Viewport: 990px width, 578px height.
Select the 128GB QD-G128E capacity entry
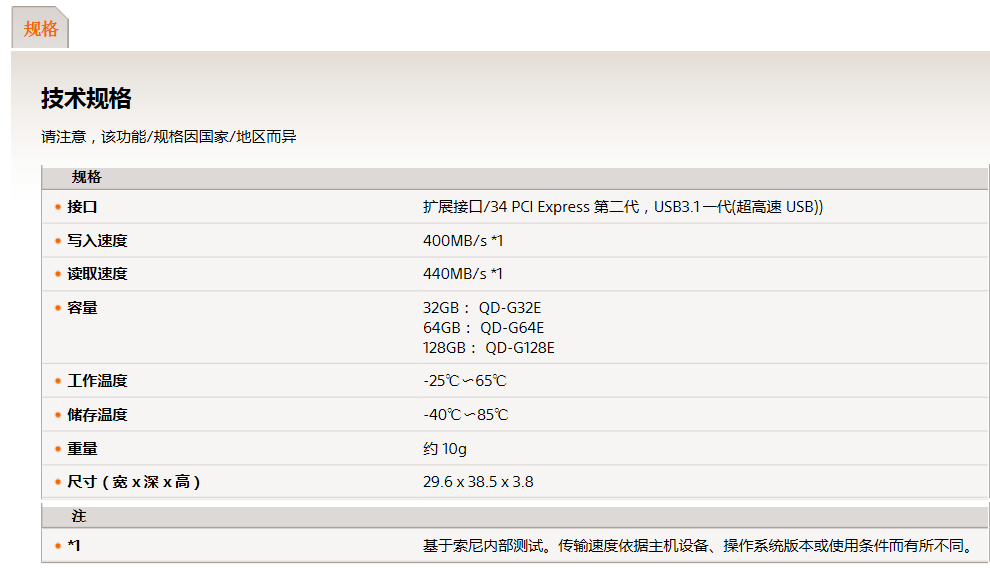488,348
